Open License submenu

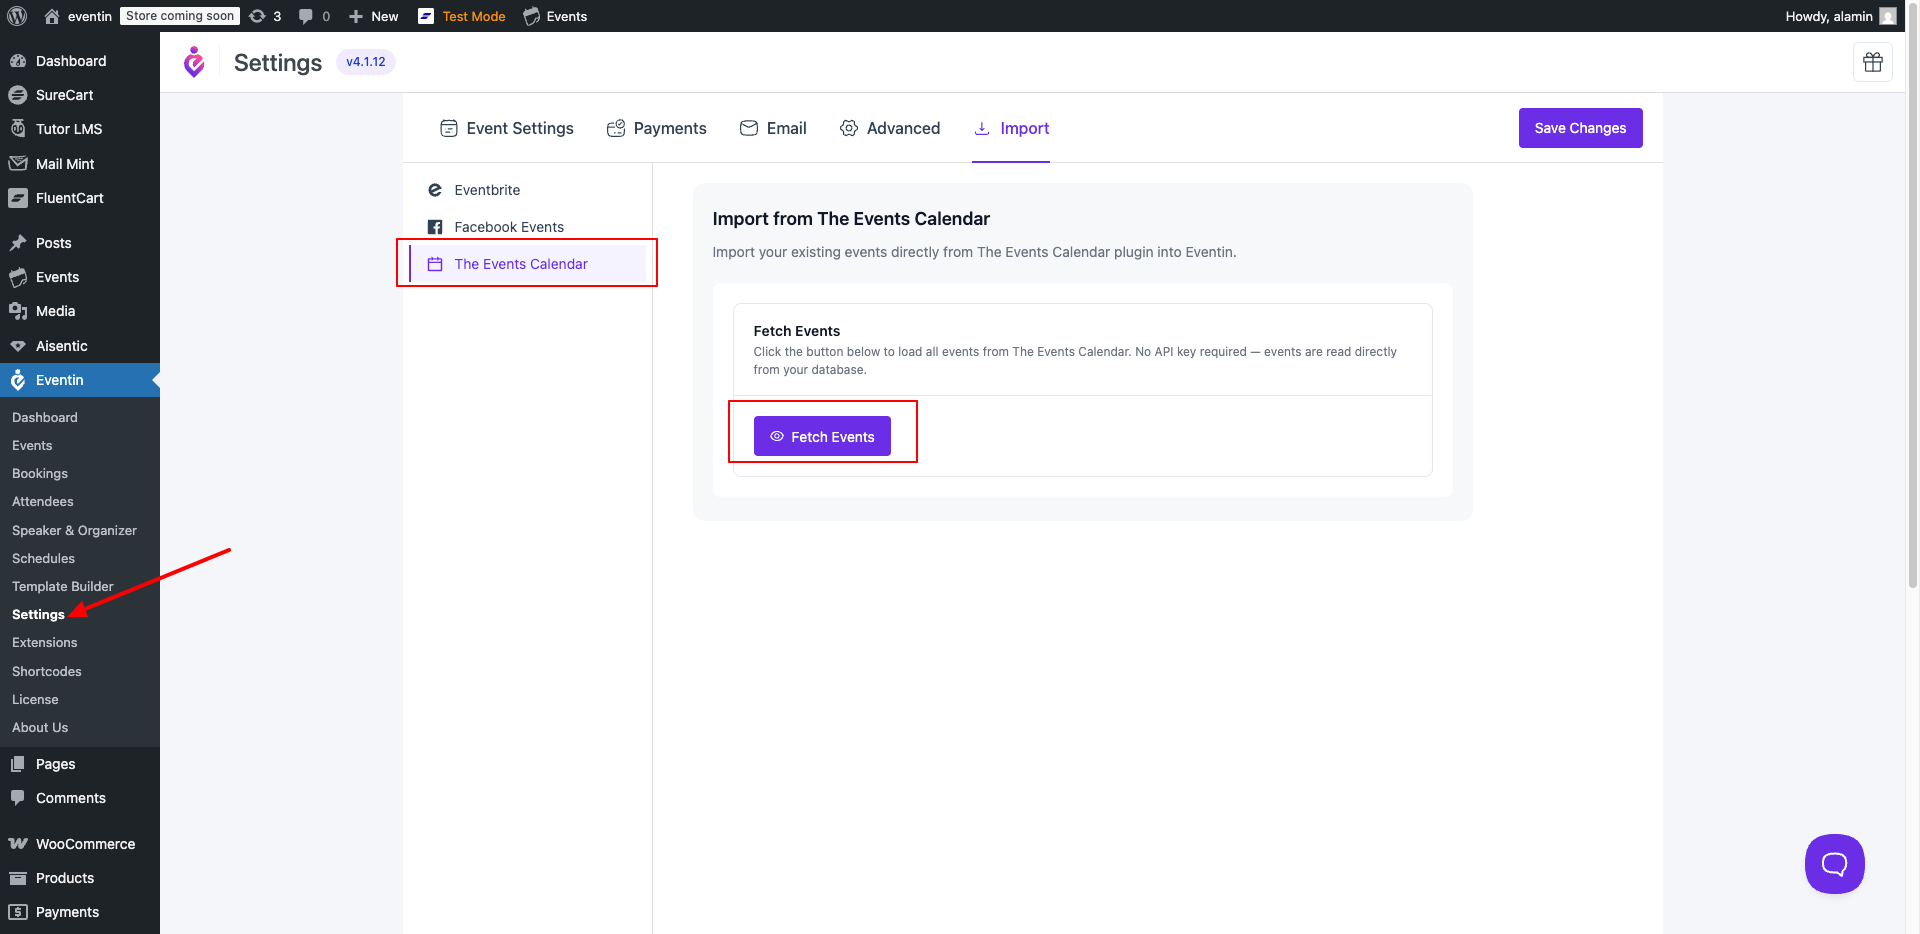point(35,699)
